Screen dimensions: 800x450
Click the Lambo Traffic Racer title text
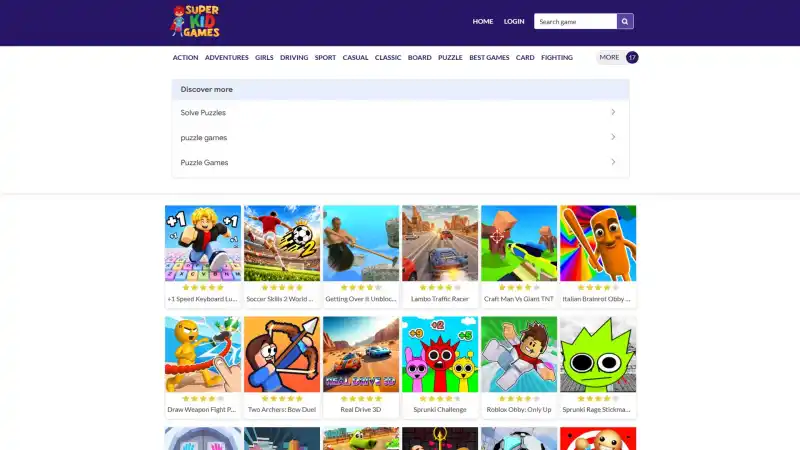click(440, 299)
